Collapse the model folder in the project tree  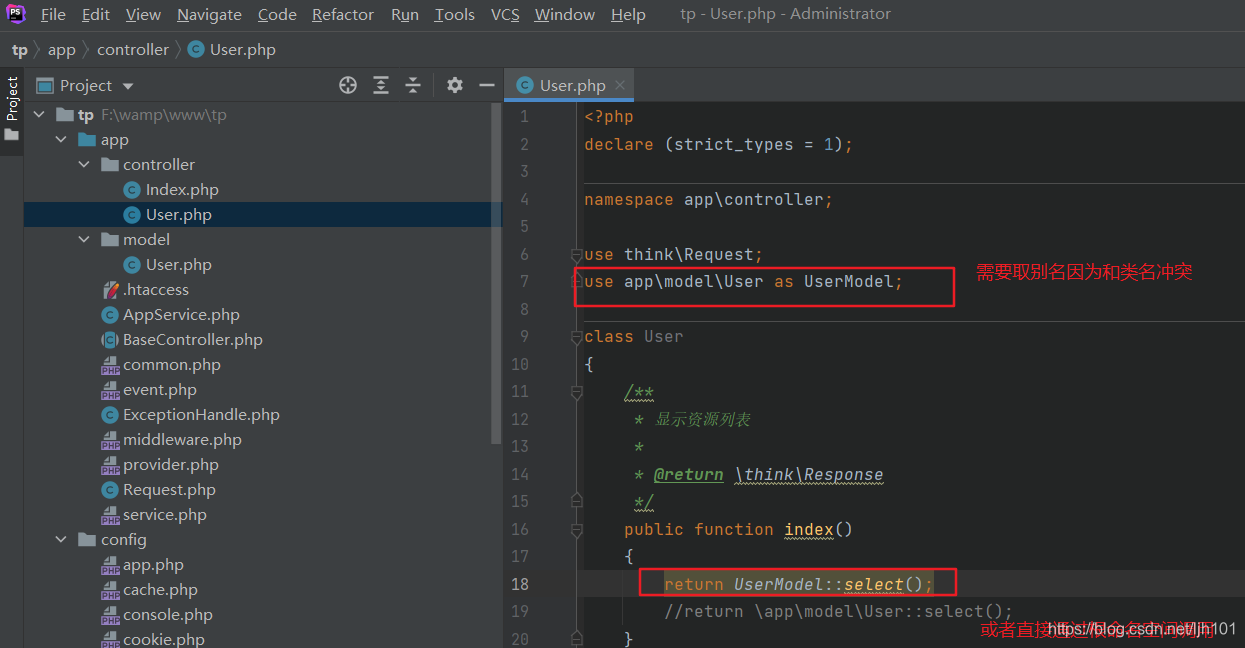tap(84, 239)
